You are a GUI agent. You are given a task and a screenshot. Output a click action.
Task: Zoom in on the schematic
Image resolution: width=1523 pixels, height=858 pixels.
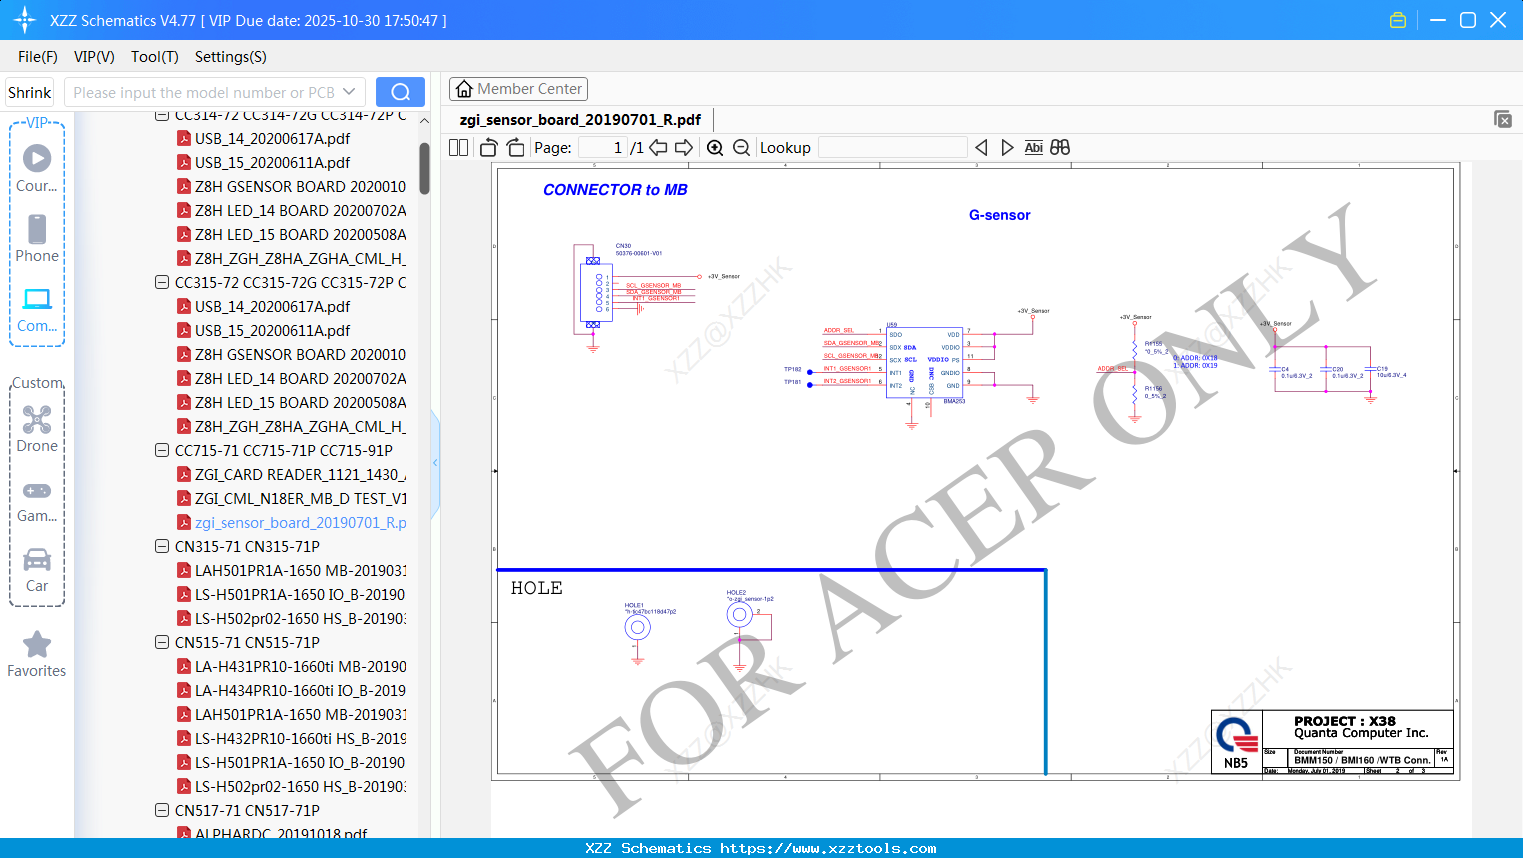715,147
